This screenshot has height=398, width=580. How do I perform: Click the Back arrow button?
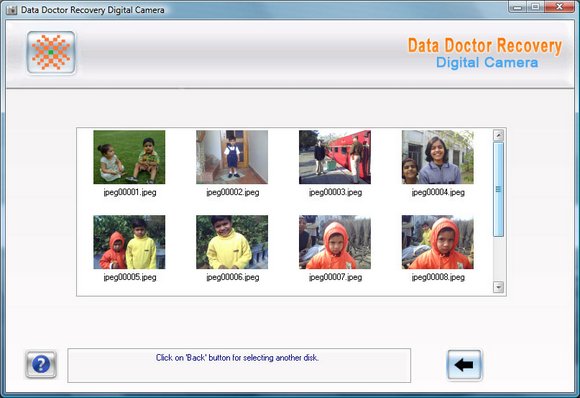(464, 365)
